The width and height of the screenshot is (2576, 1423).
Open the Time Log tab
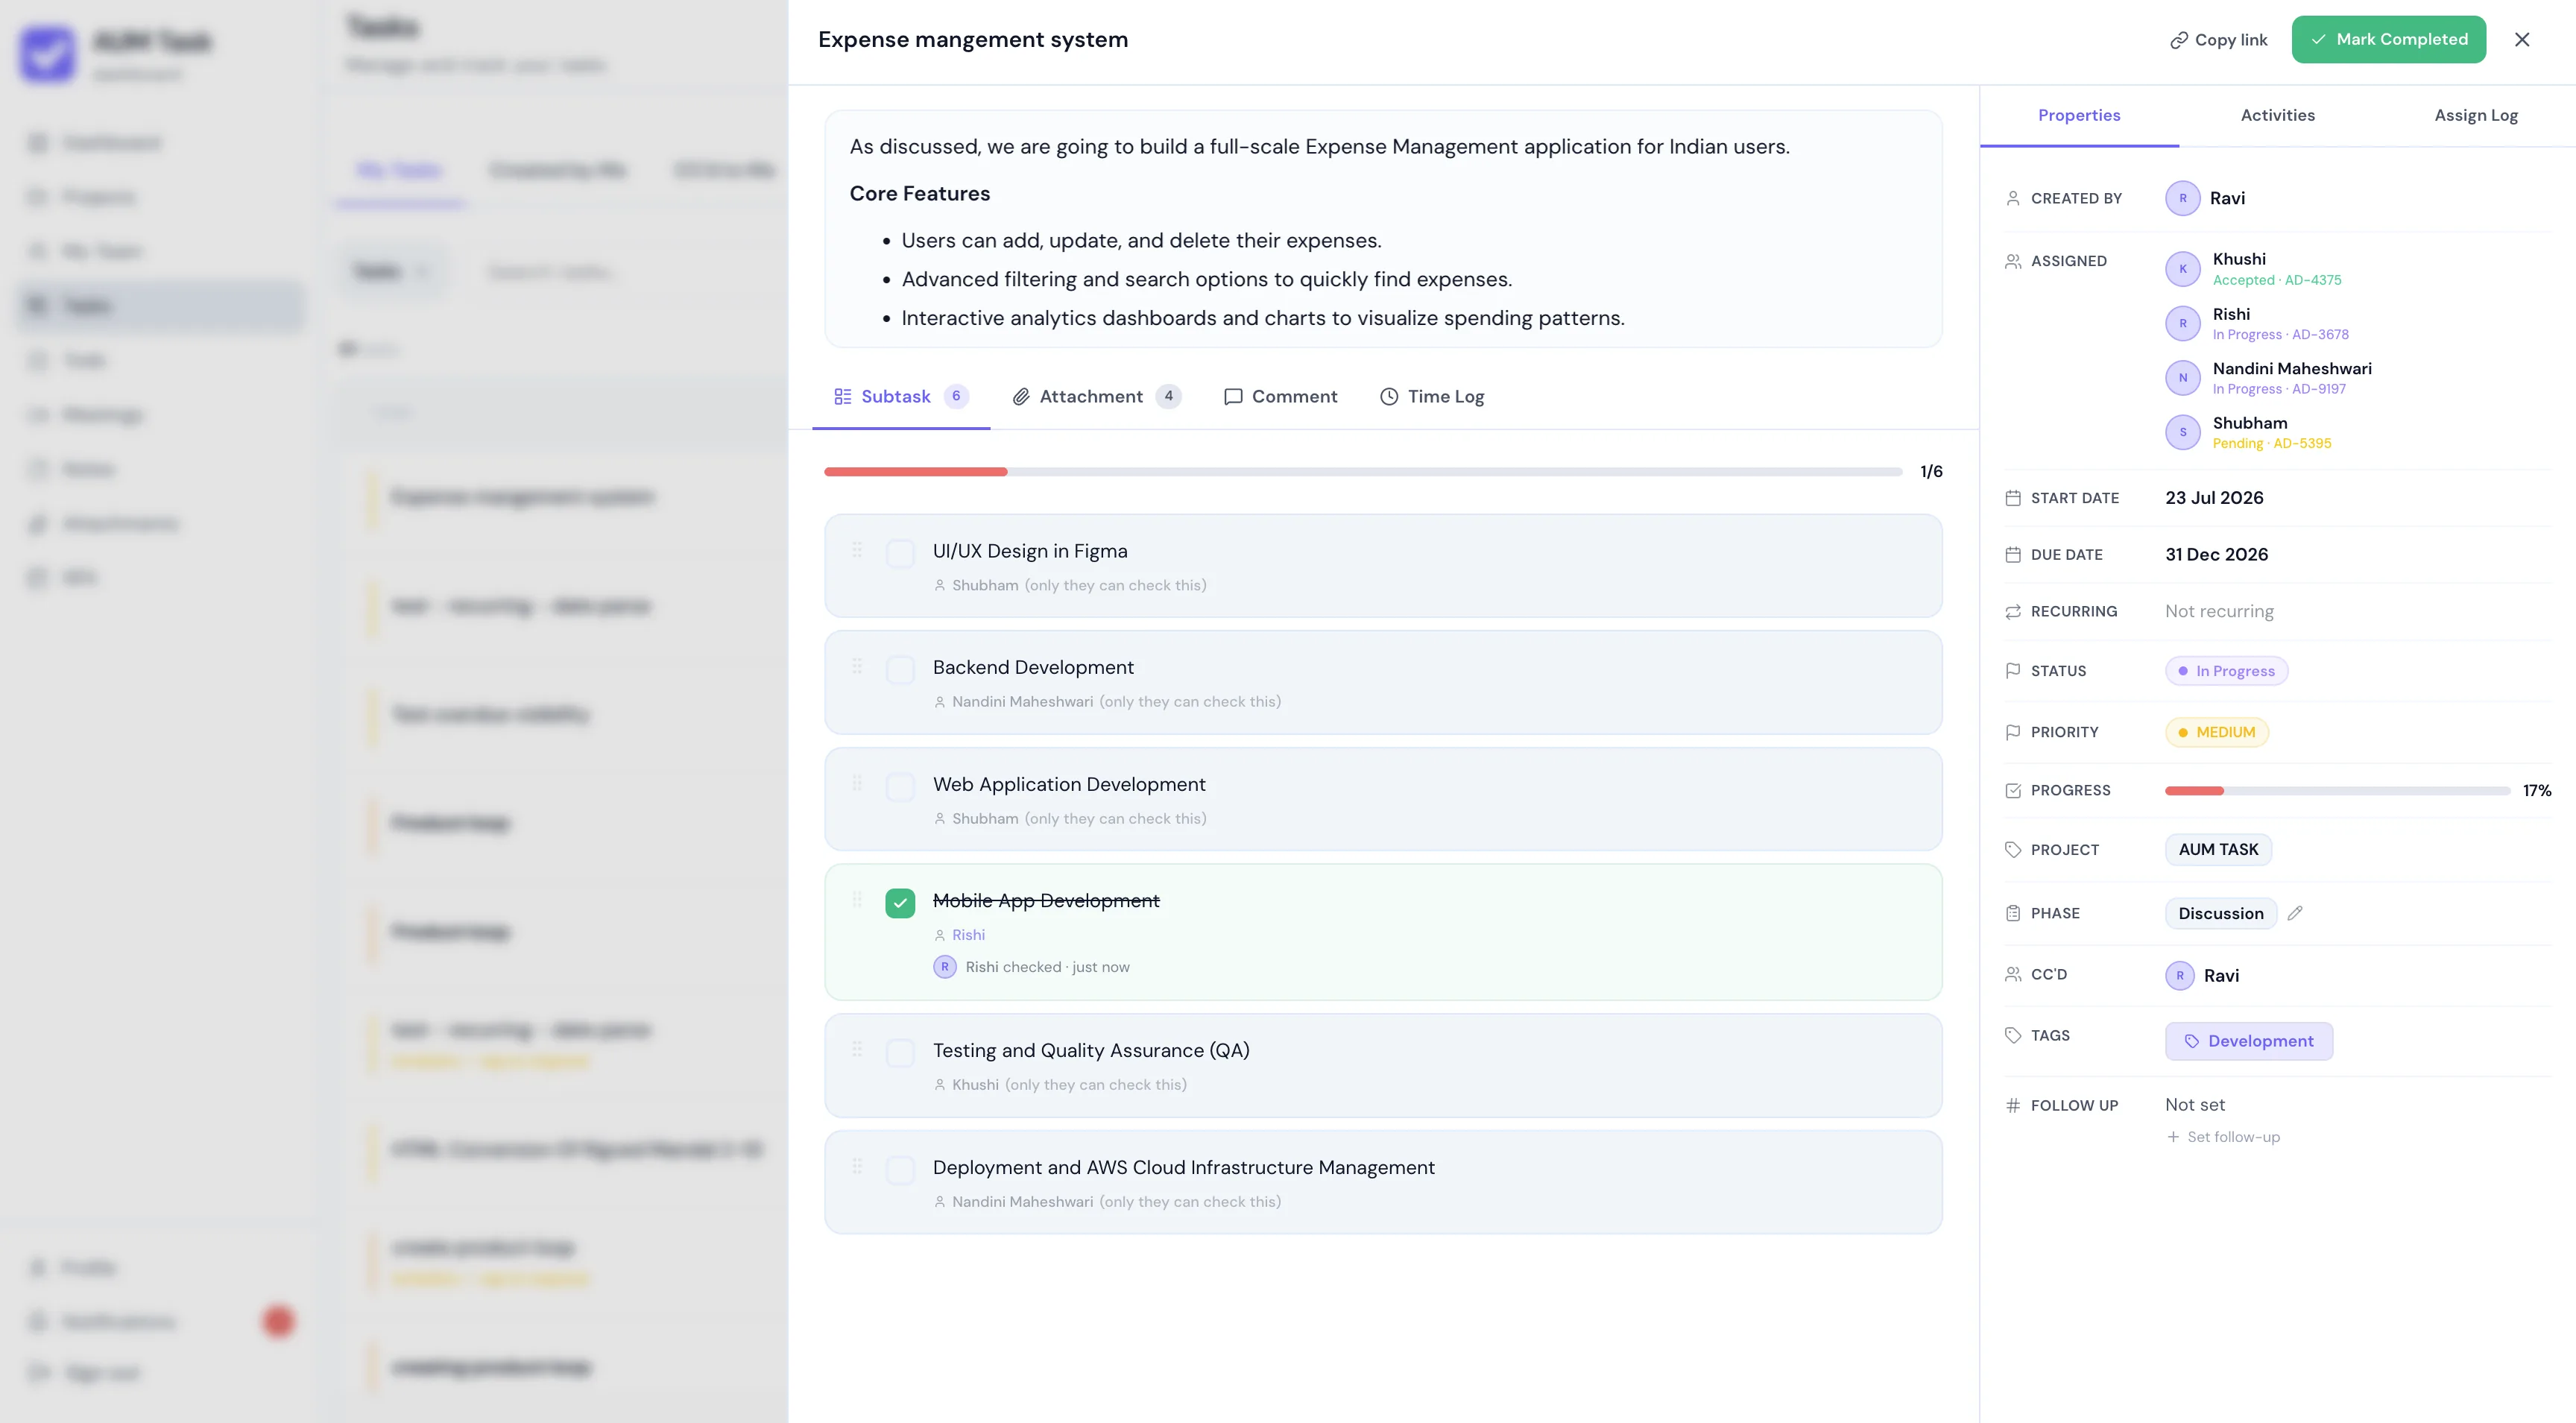(1432, 397)
